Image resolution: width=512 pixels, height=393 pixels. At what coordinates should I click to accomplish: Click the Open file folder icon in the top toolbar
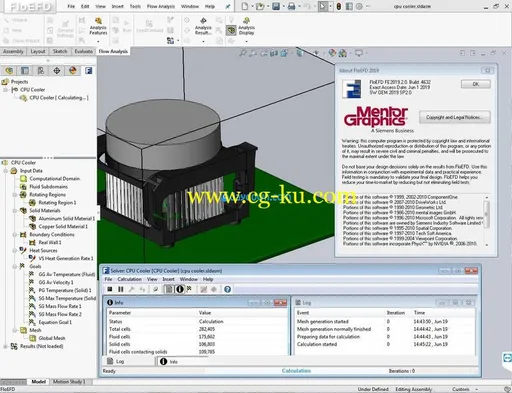click(x=260, y=6)
